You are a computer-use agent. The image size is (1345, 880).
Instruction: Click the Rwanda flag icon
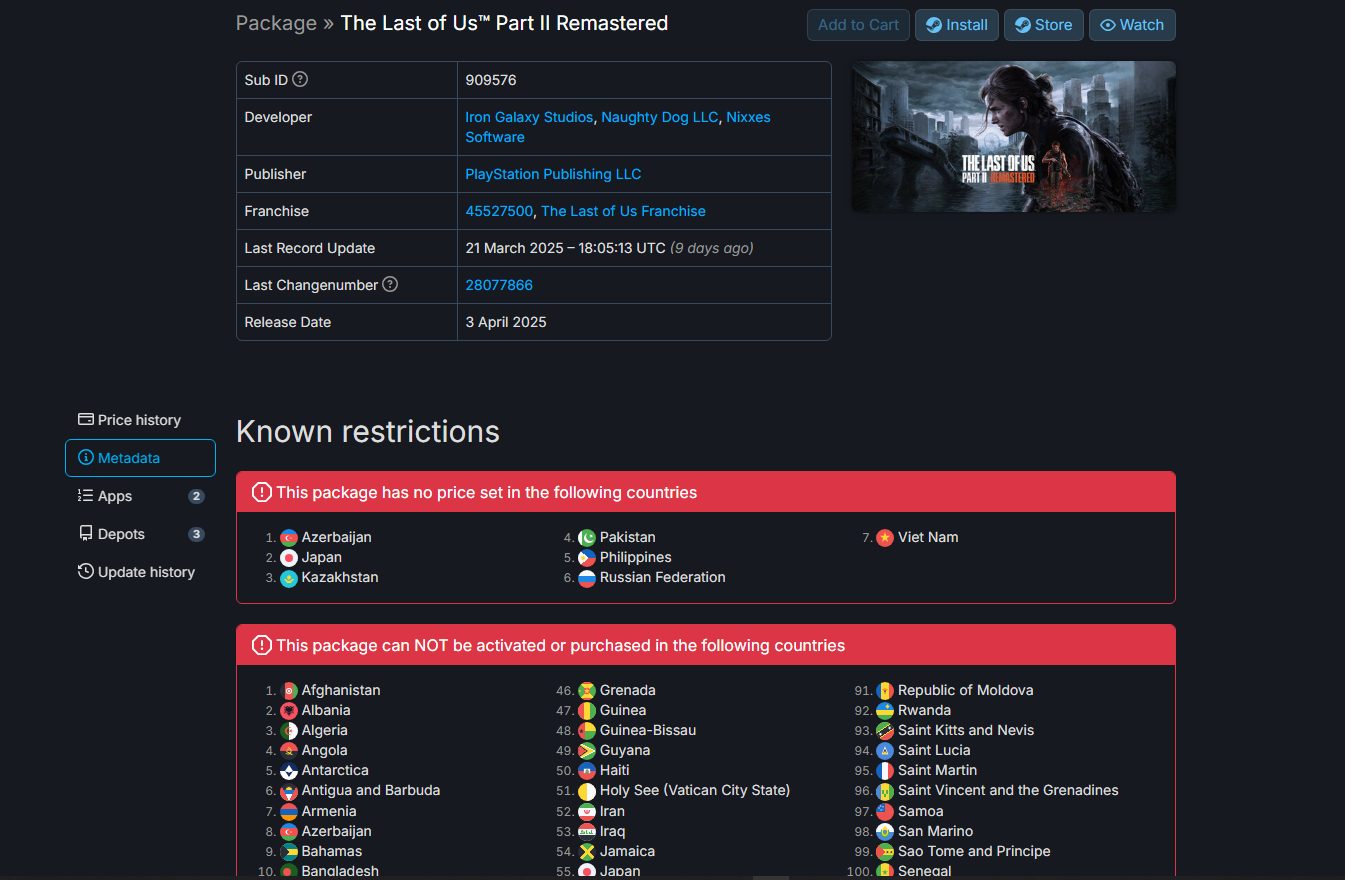[x=885, y=711]
